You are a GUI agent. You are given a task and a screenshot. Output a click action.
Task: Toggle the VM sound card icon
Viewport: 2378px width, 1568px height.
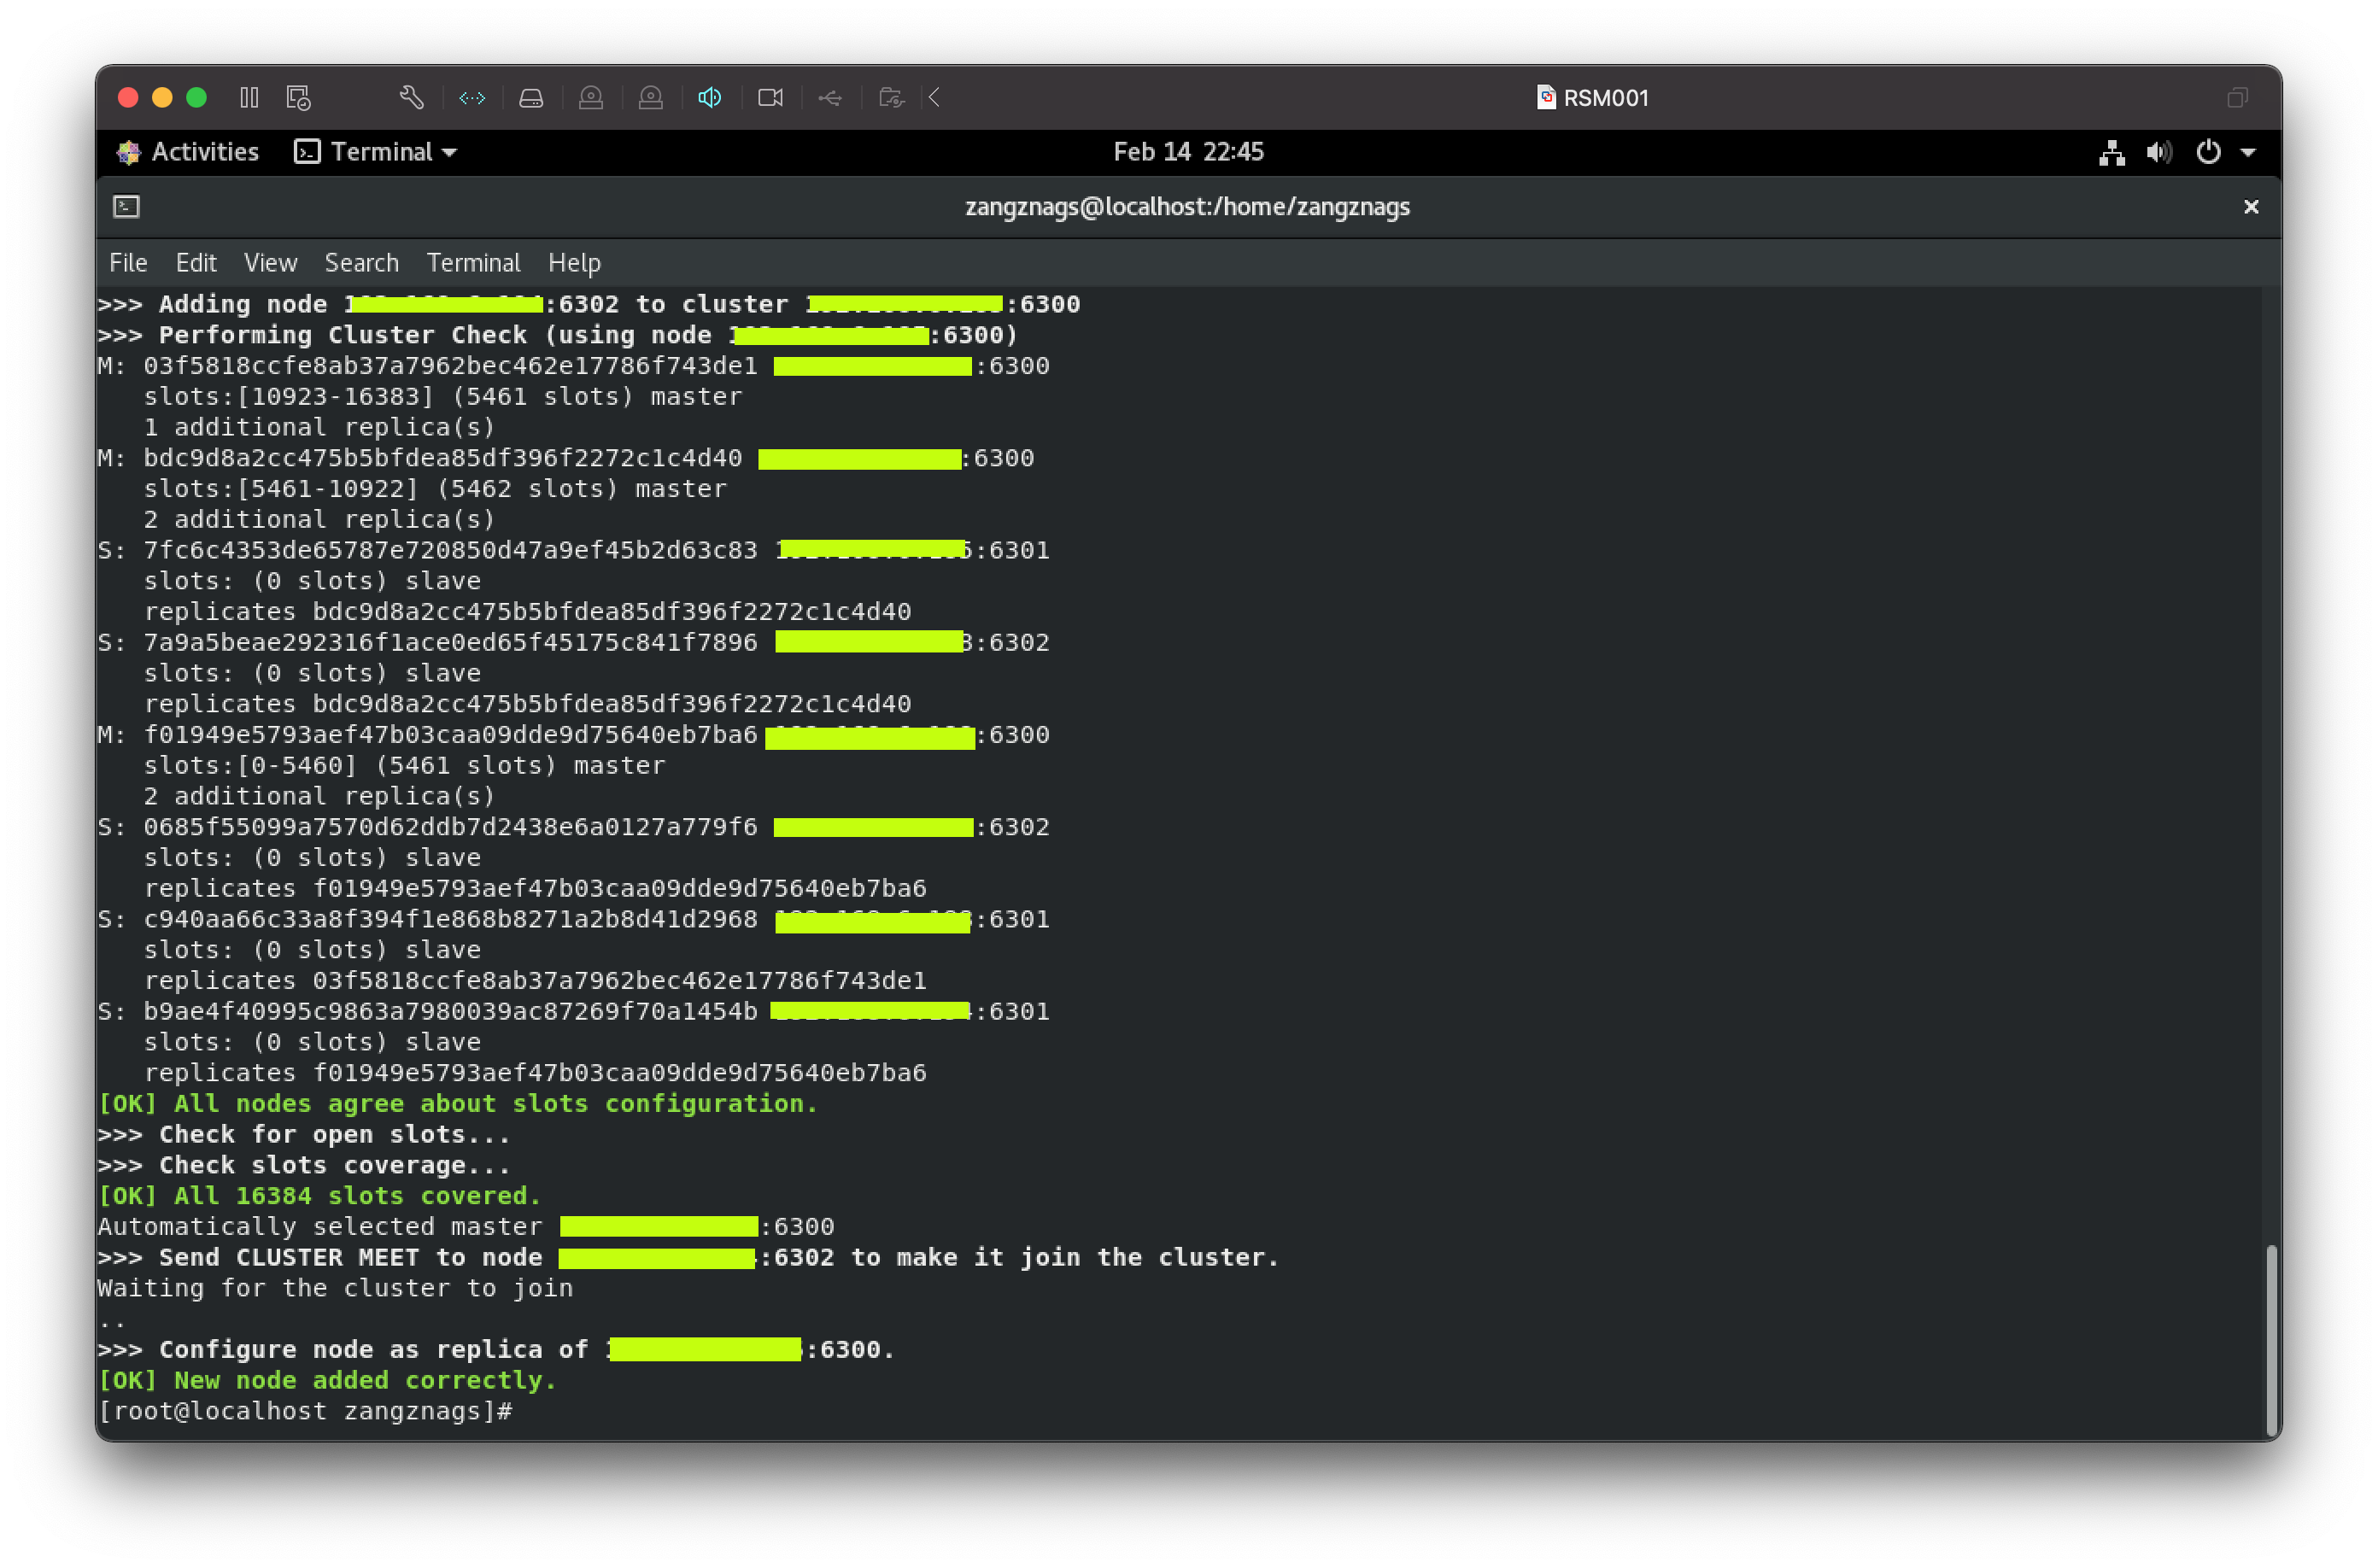710,97
